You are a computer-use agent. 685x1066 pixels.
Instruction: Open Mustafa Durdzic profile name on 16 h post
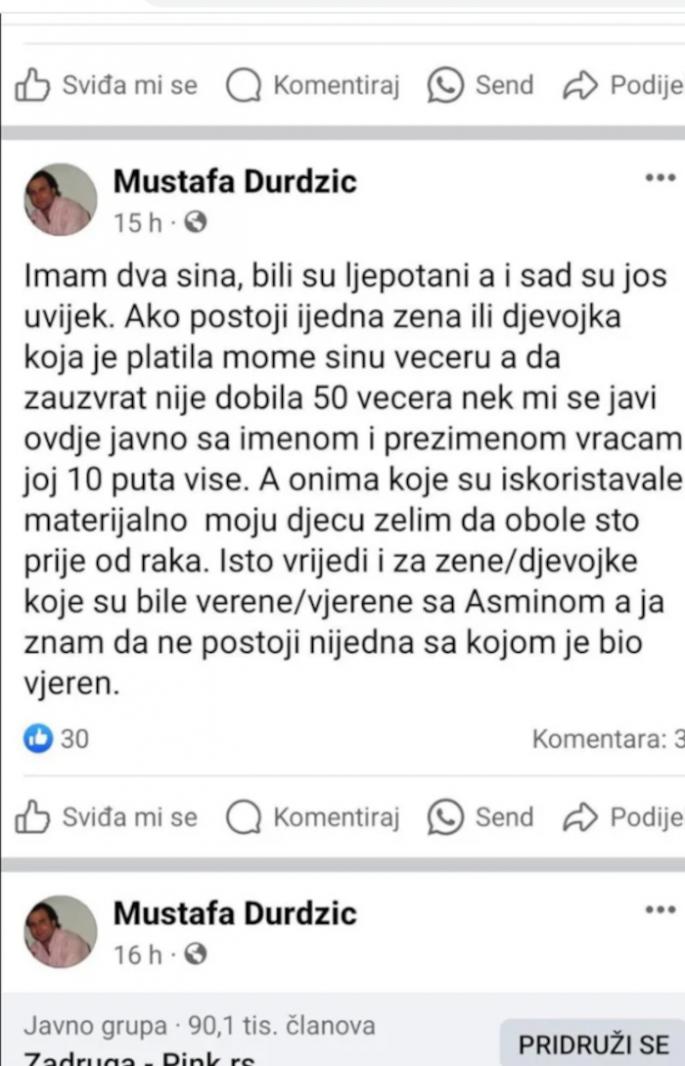pos(234,913)
